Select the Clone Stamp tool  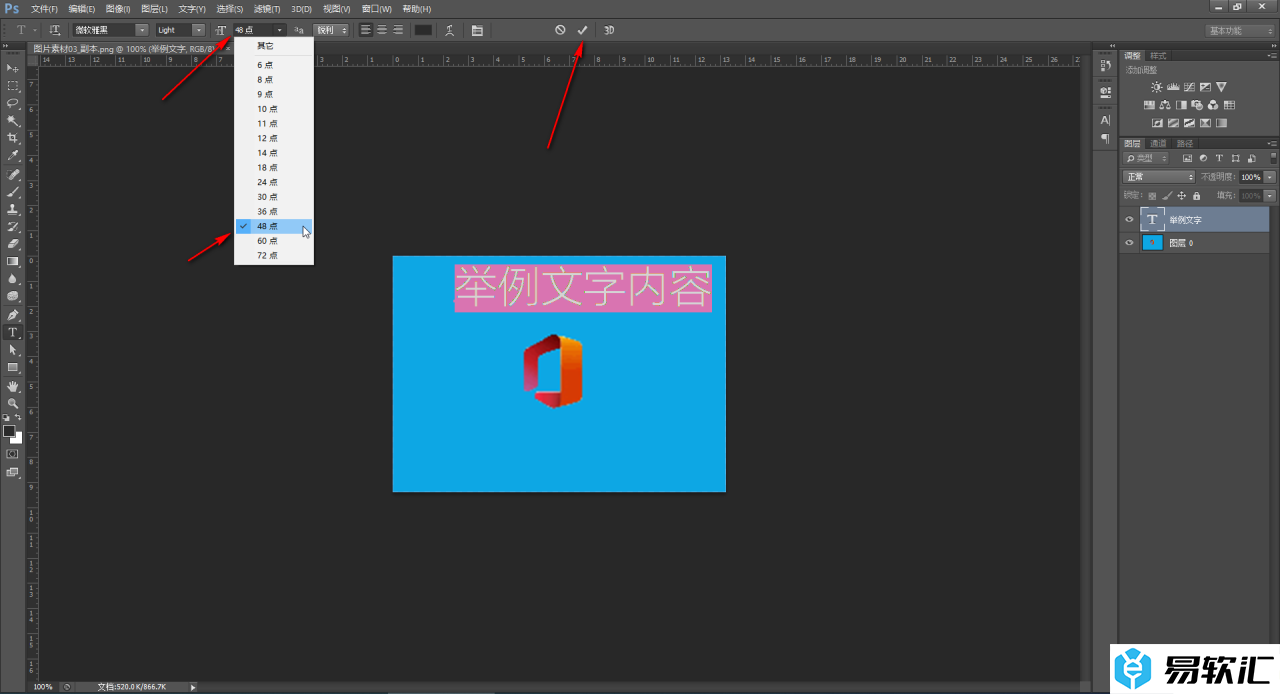[x=13, y=210]
